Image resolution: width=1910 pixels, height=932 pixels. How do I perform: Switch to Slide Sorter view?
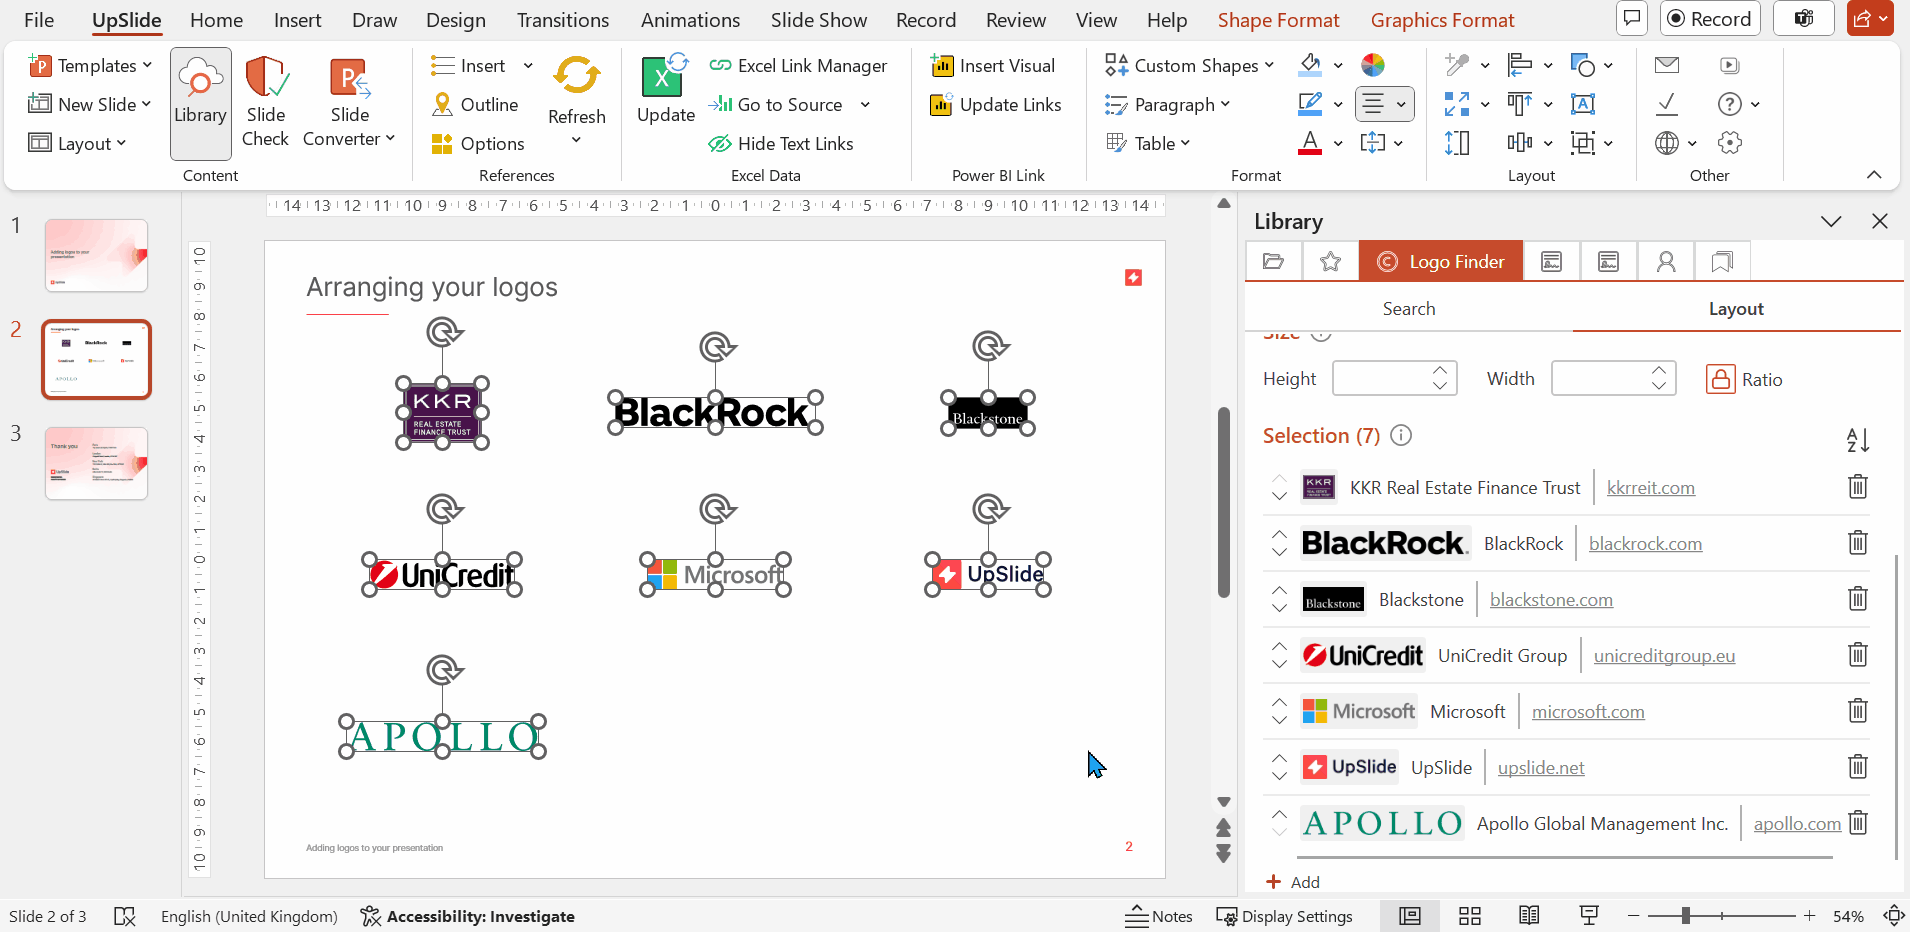pyautogui.click(x=1470, y=916)
